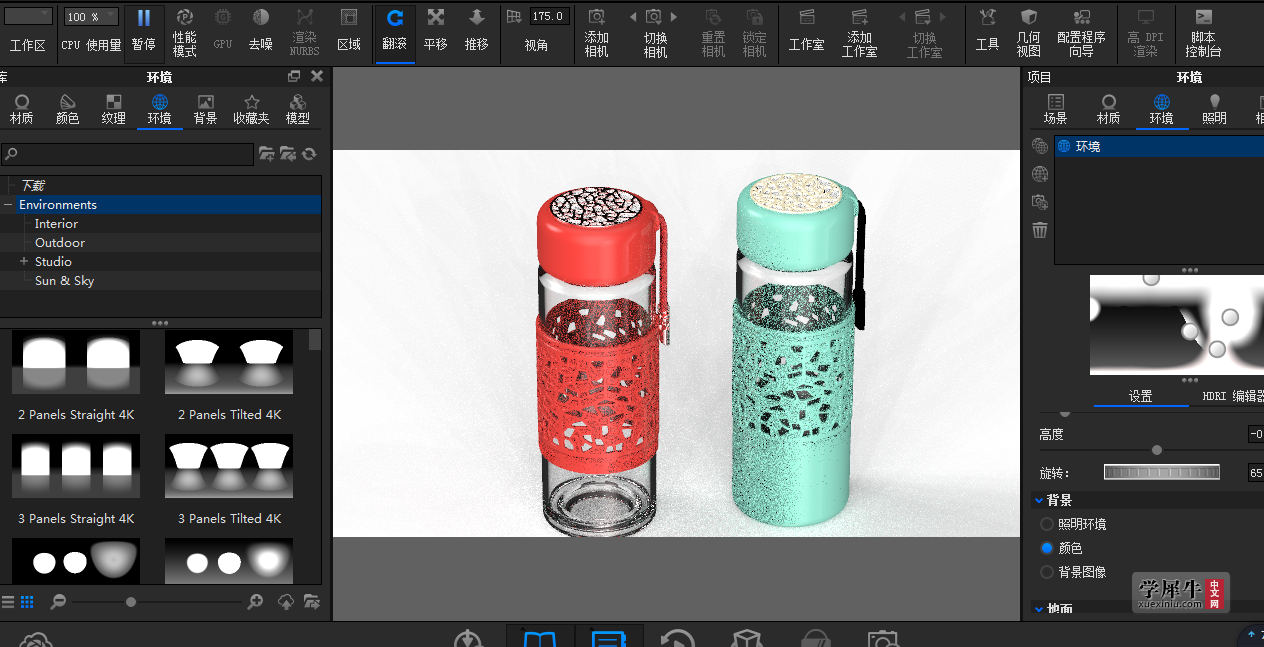Click the zoom-out magnifier under thumbnails
This screenshot has height=647, width=1264.
[x=58, y=601]
